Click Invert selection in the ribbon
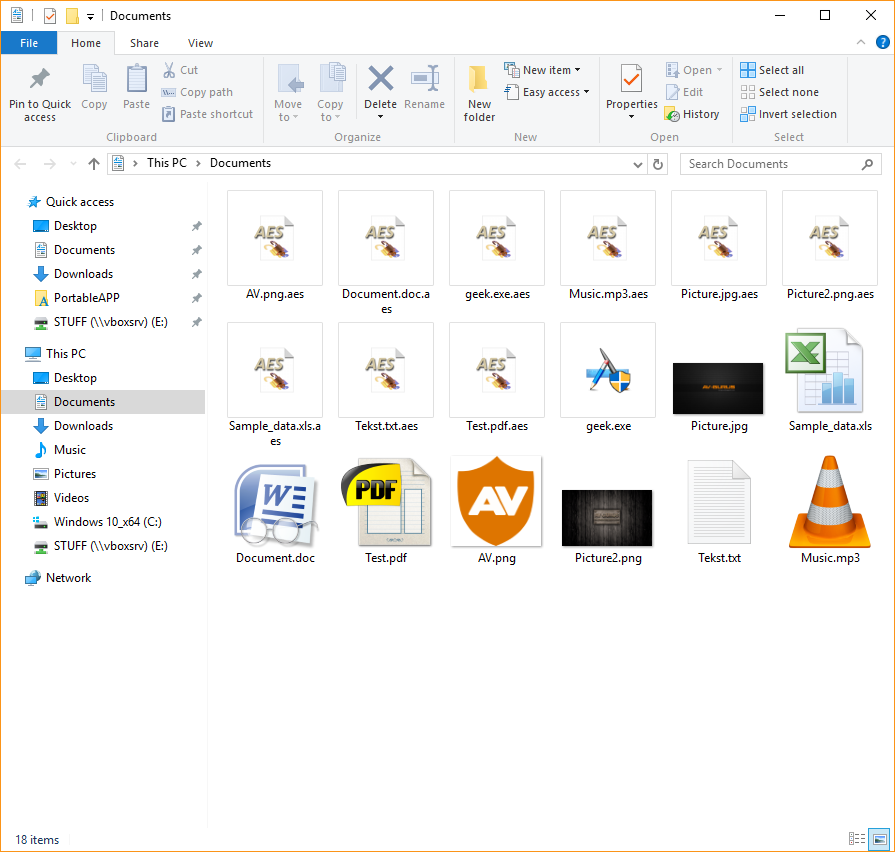 (788, 114)
